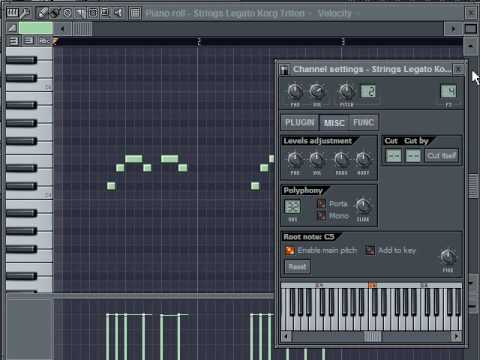Click bar 3 on the timeline ruler
The image size is (480, 360).
click(x=343, y=41)
